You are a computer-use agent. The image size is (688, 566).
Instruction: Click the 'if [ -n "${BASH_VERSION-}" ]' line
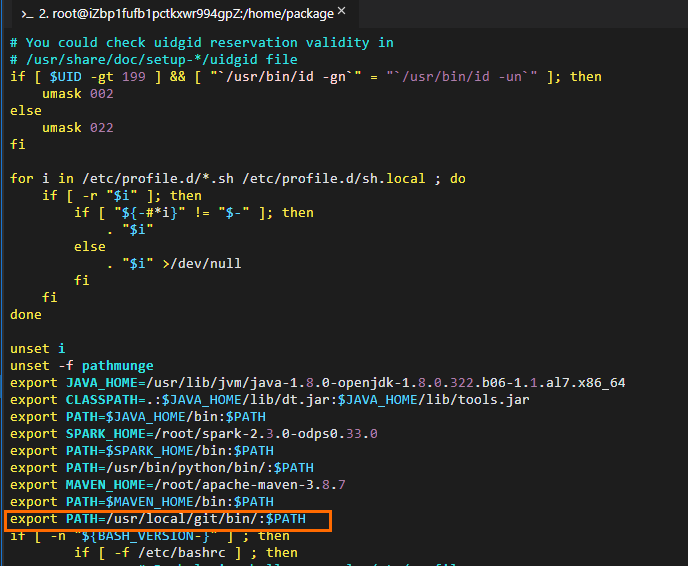tap(150, 536)
